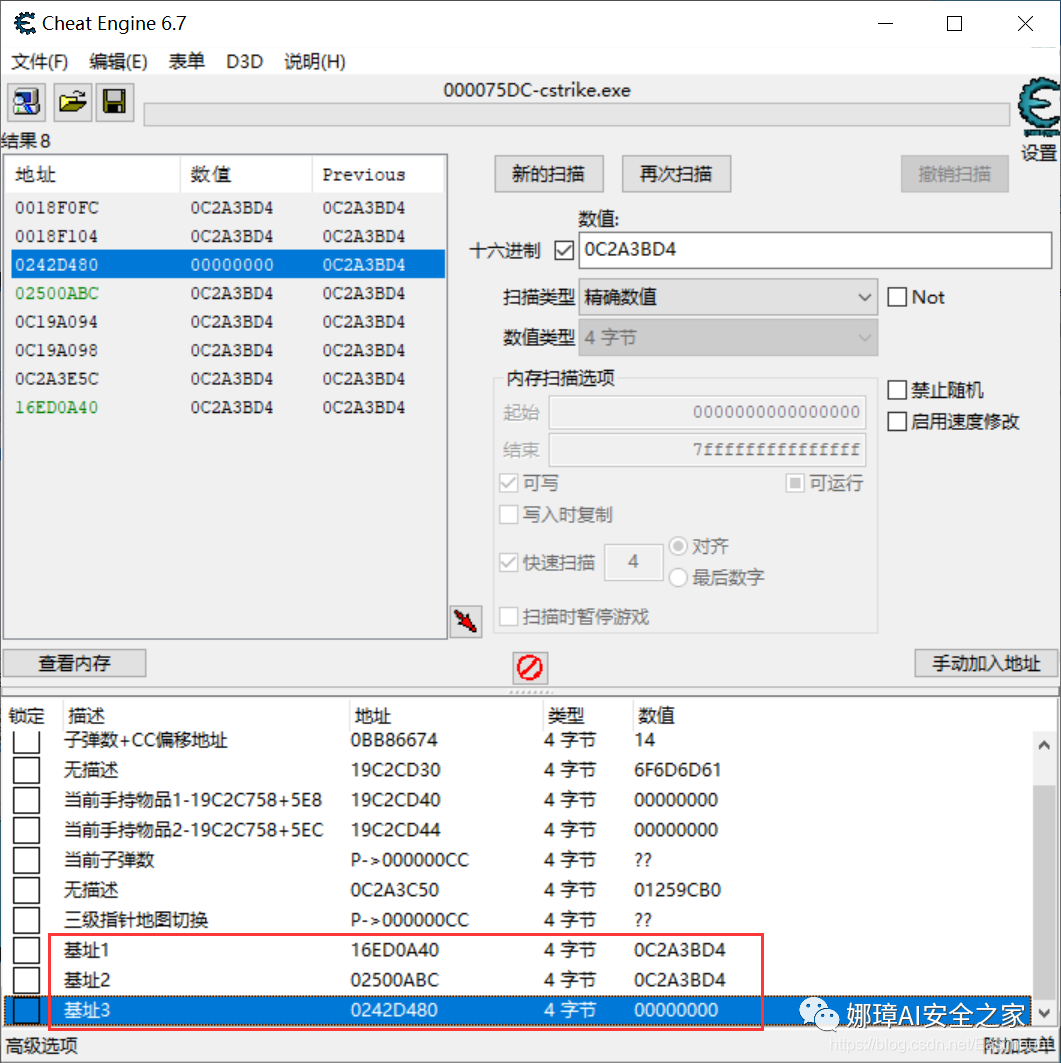Click the 结束 end address field

click(x=708, y=449)
